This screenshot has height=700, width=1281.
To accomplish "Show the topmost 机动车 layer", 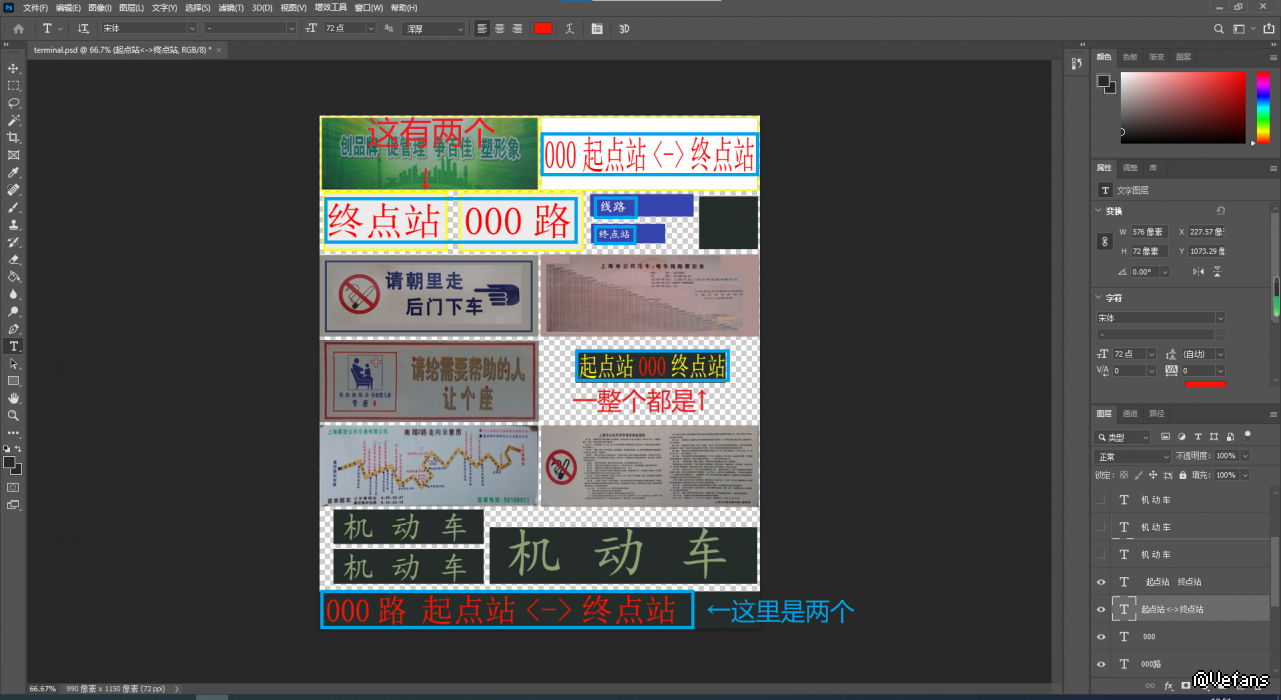I will tap(1101, 500).
